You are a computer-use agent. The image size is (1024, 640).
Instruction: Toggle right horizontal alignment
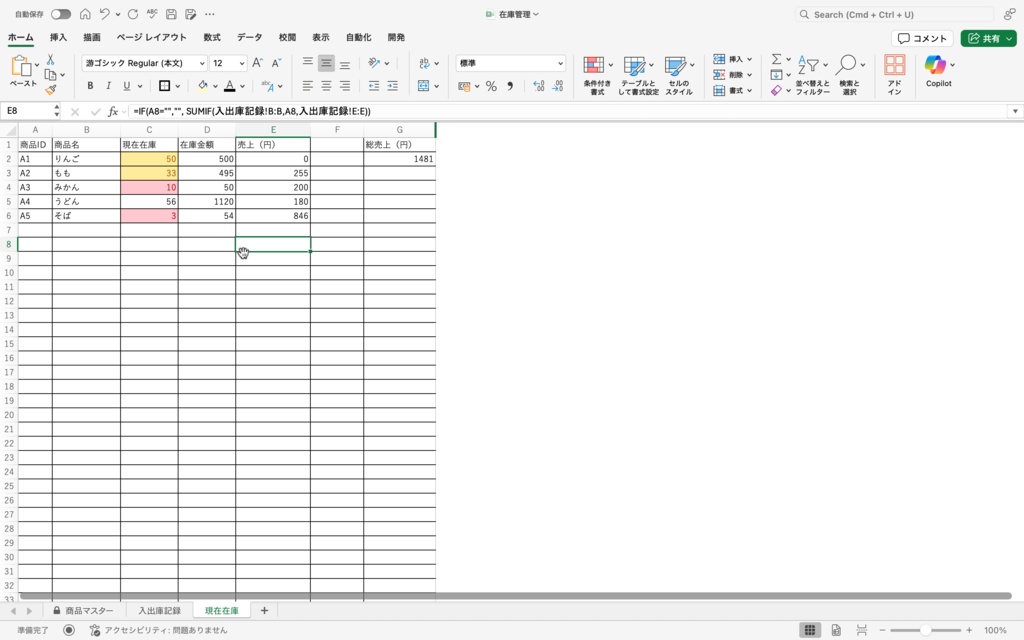coord(345,86)
